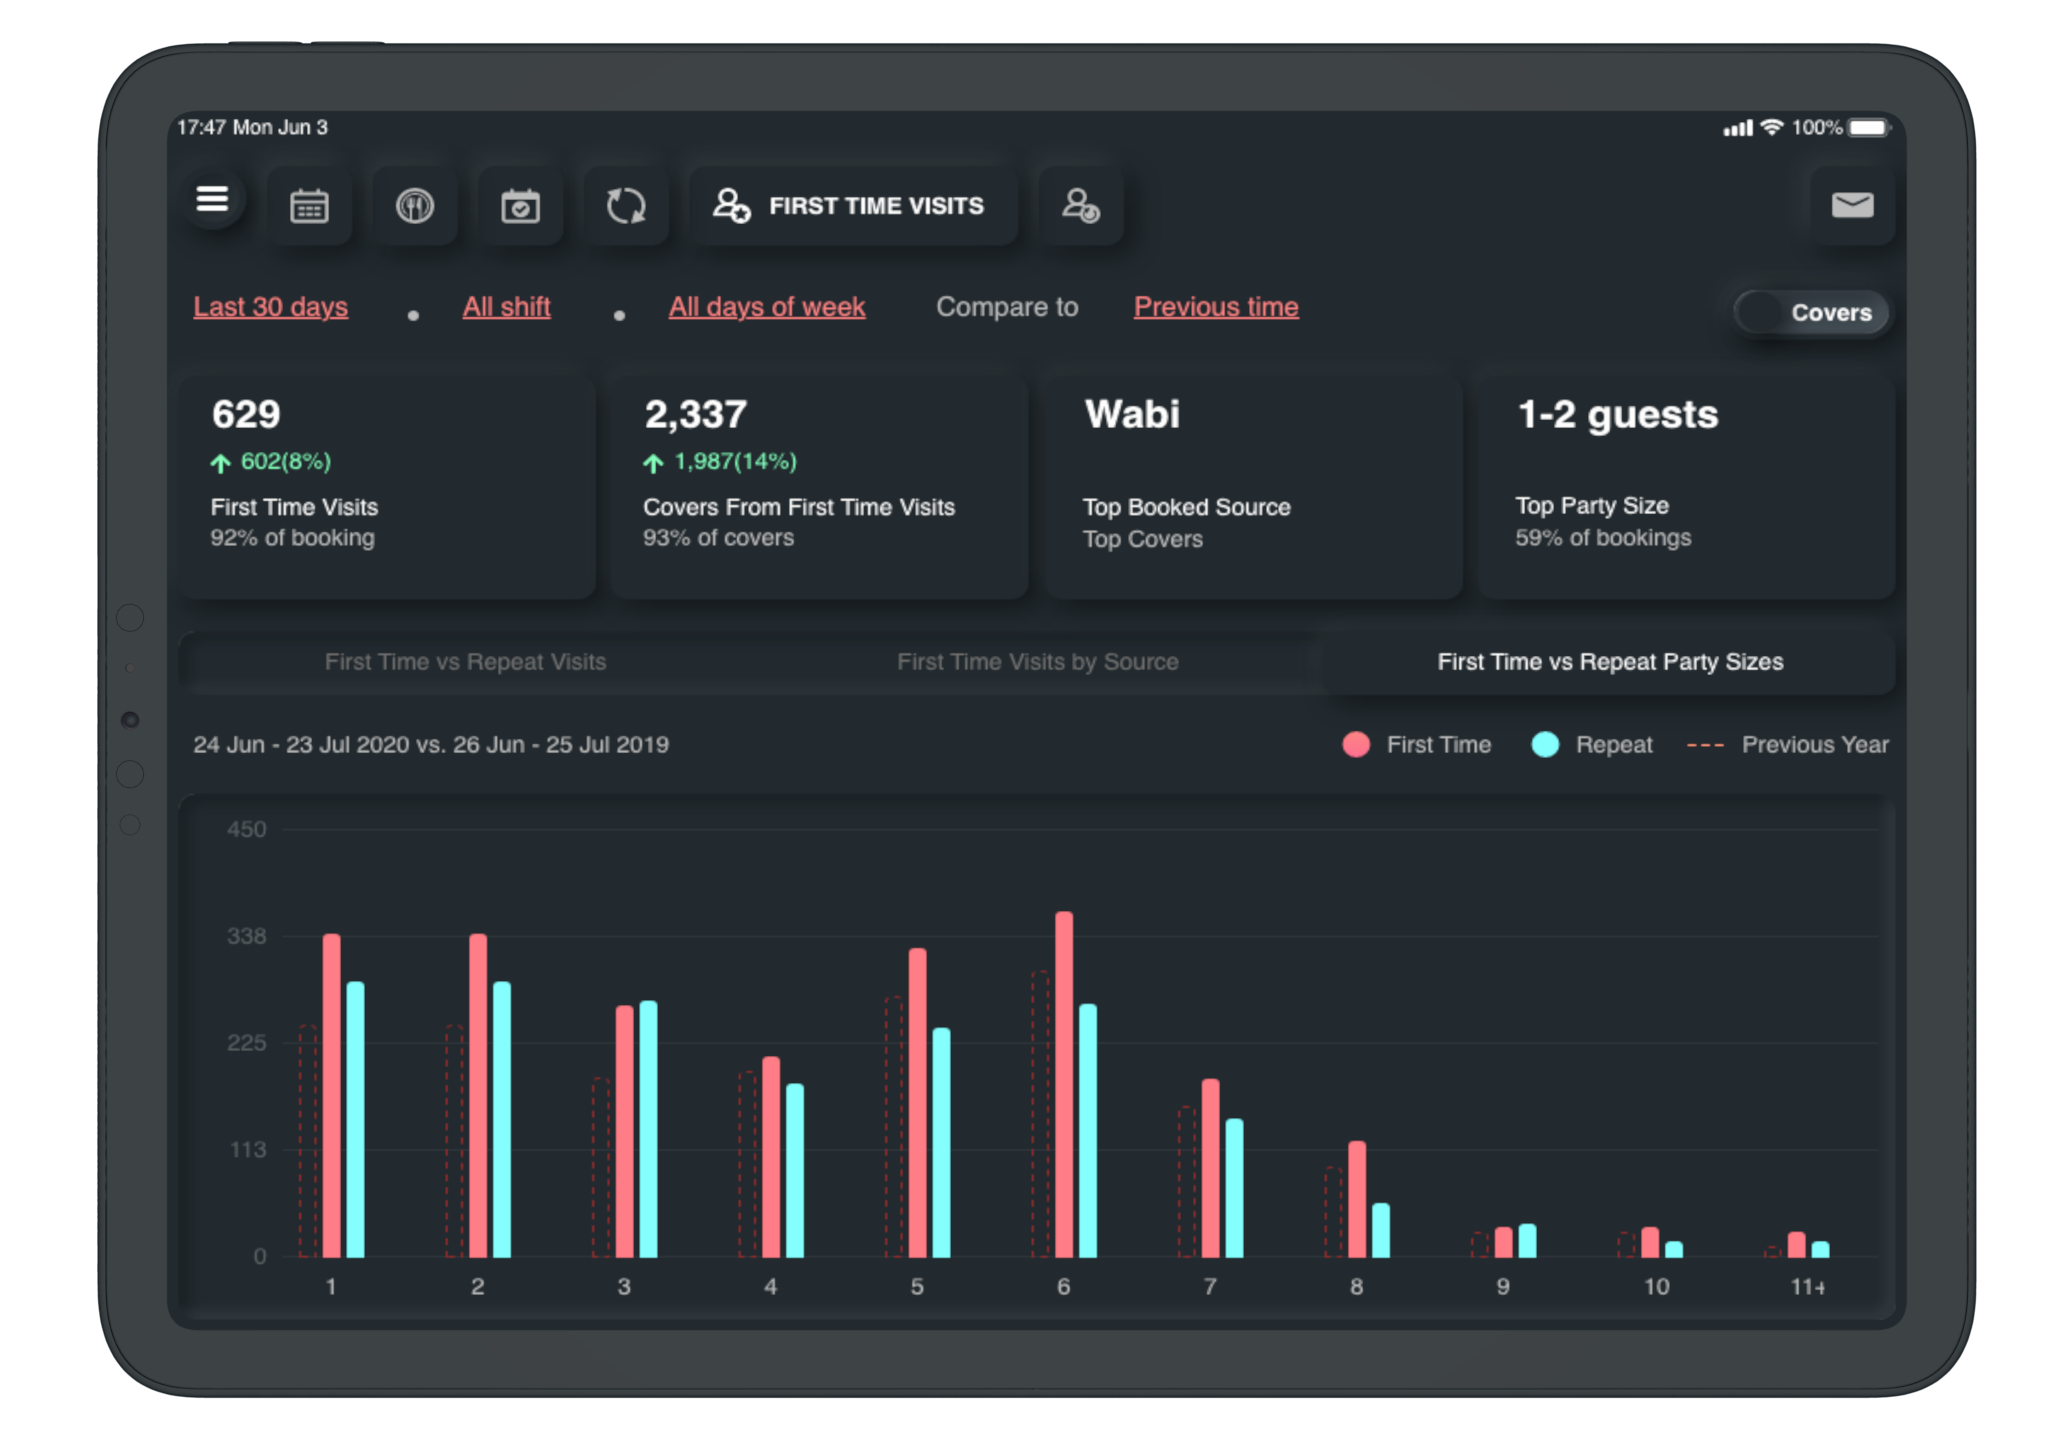Open the confirmed bookings calendar-check icon
2053x1440 pixels.
tap(520, 206)
